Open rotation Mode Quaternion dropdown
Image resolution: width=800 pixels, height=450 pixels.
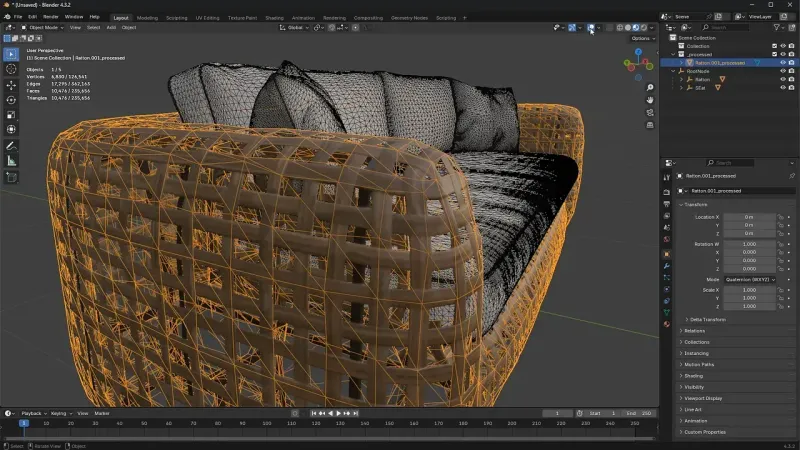pyautogui.click(x=750, y=279)
